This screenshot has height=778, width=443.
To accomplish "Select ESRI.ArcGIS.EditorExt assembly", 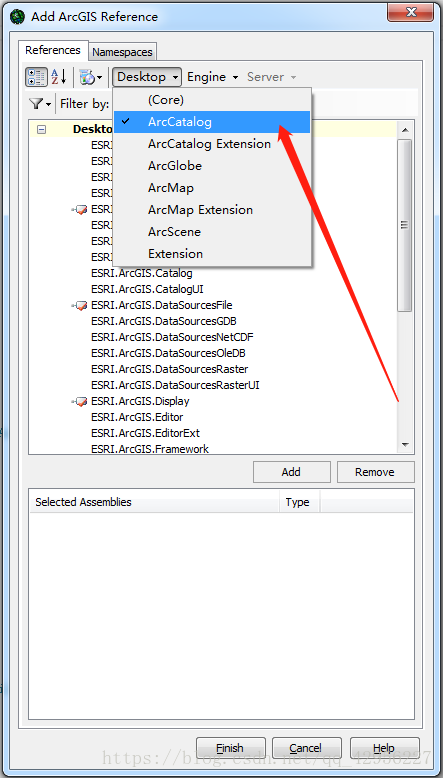I will tap(145, 433).
